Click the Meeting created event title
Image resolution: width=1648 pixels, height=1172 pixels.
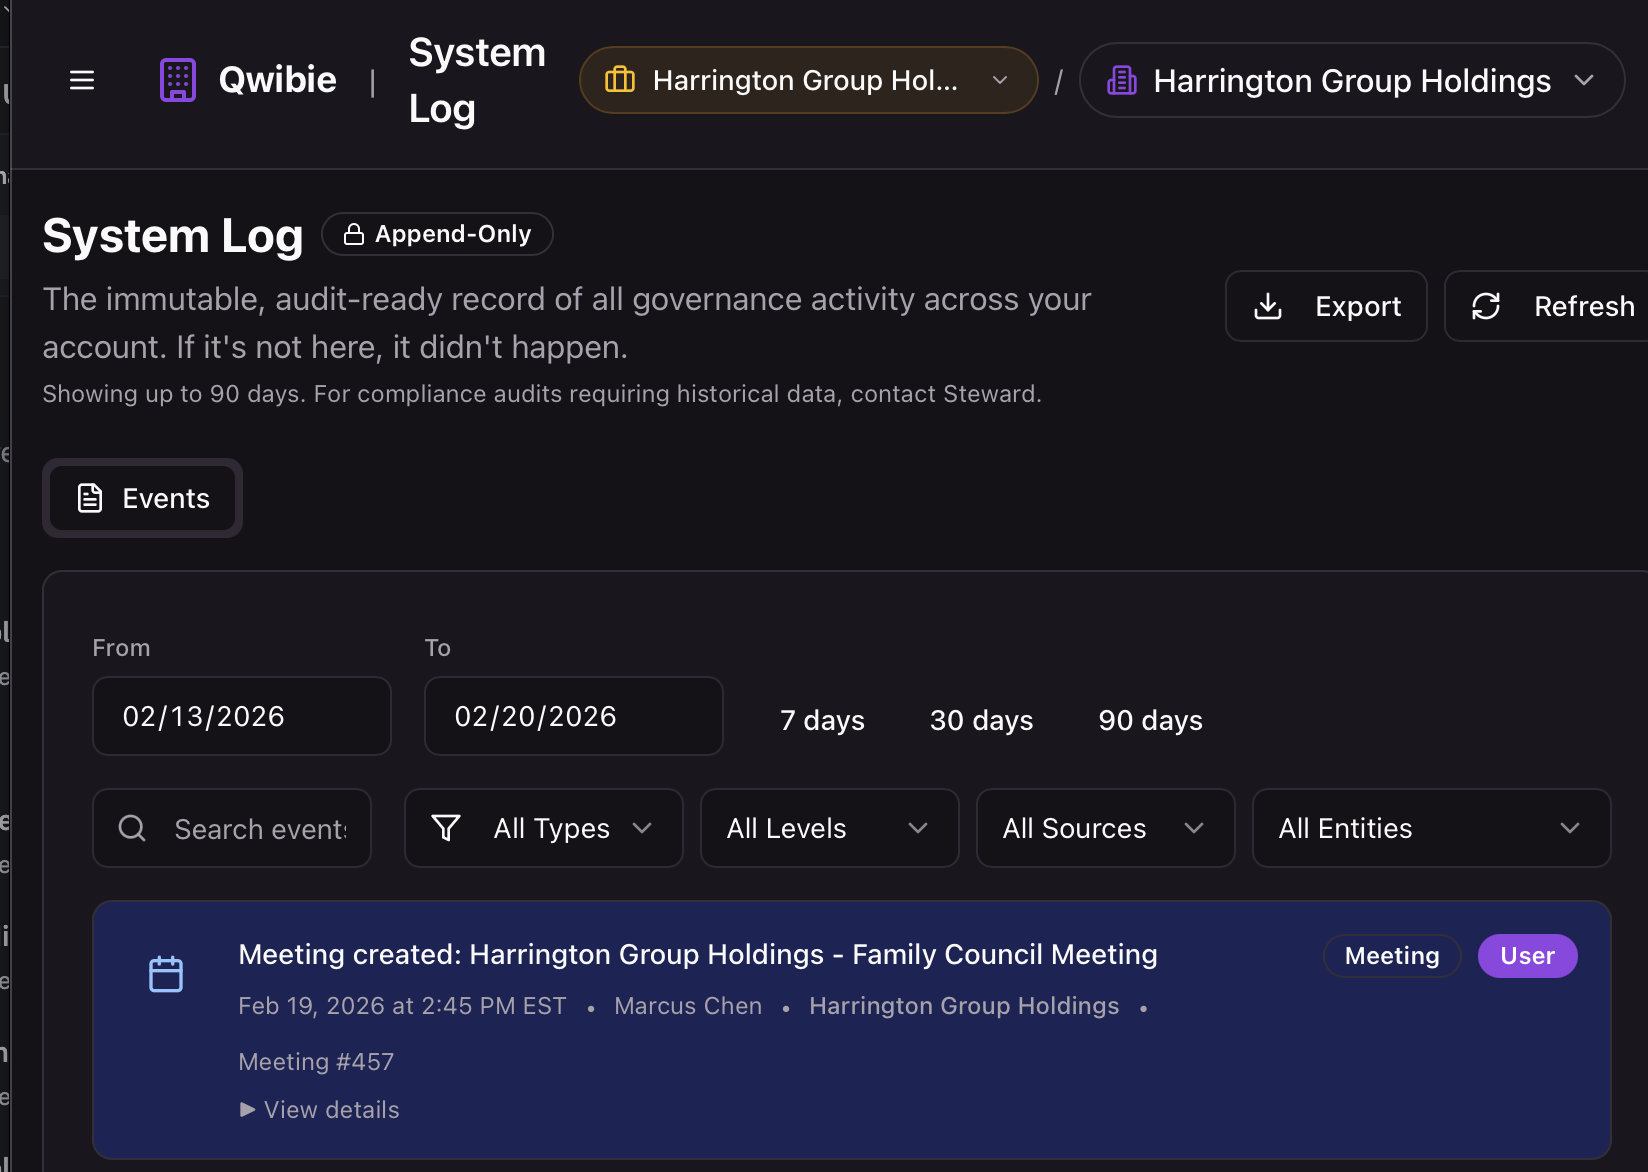point(698,954)
